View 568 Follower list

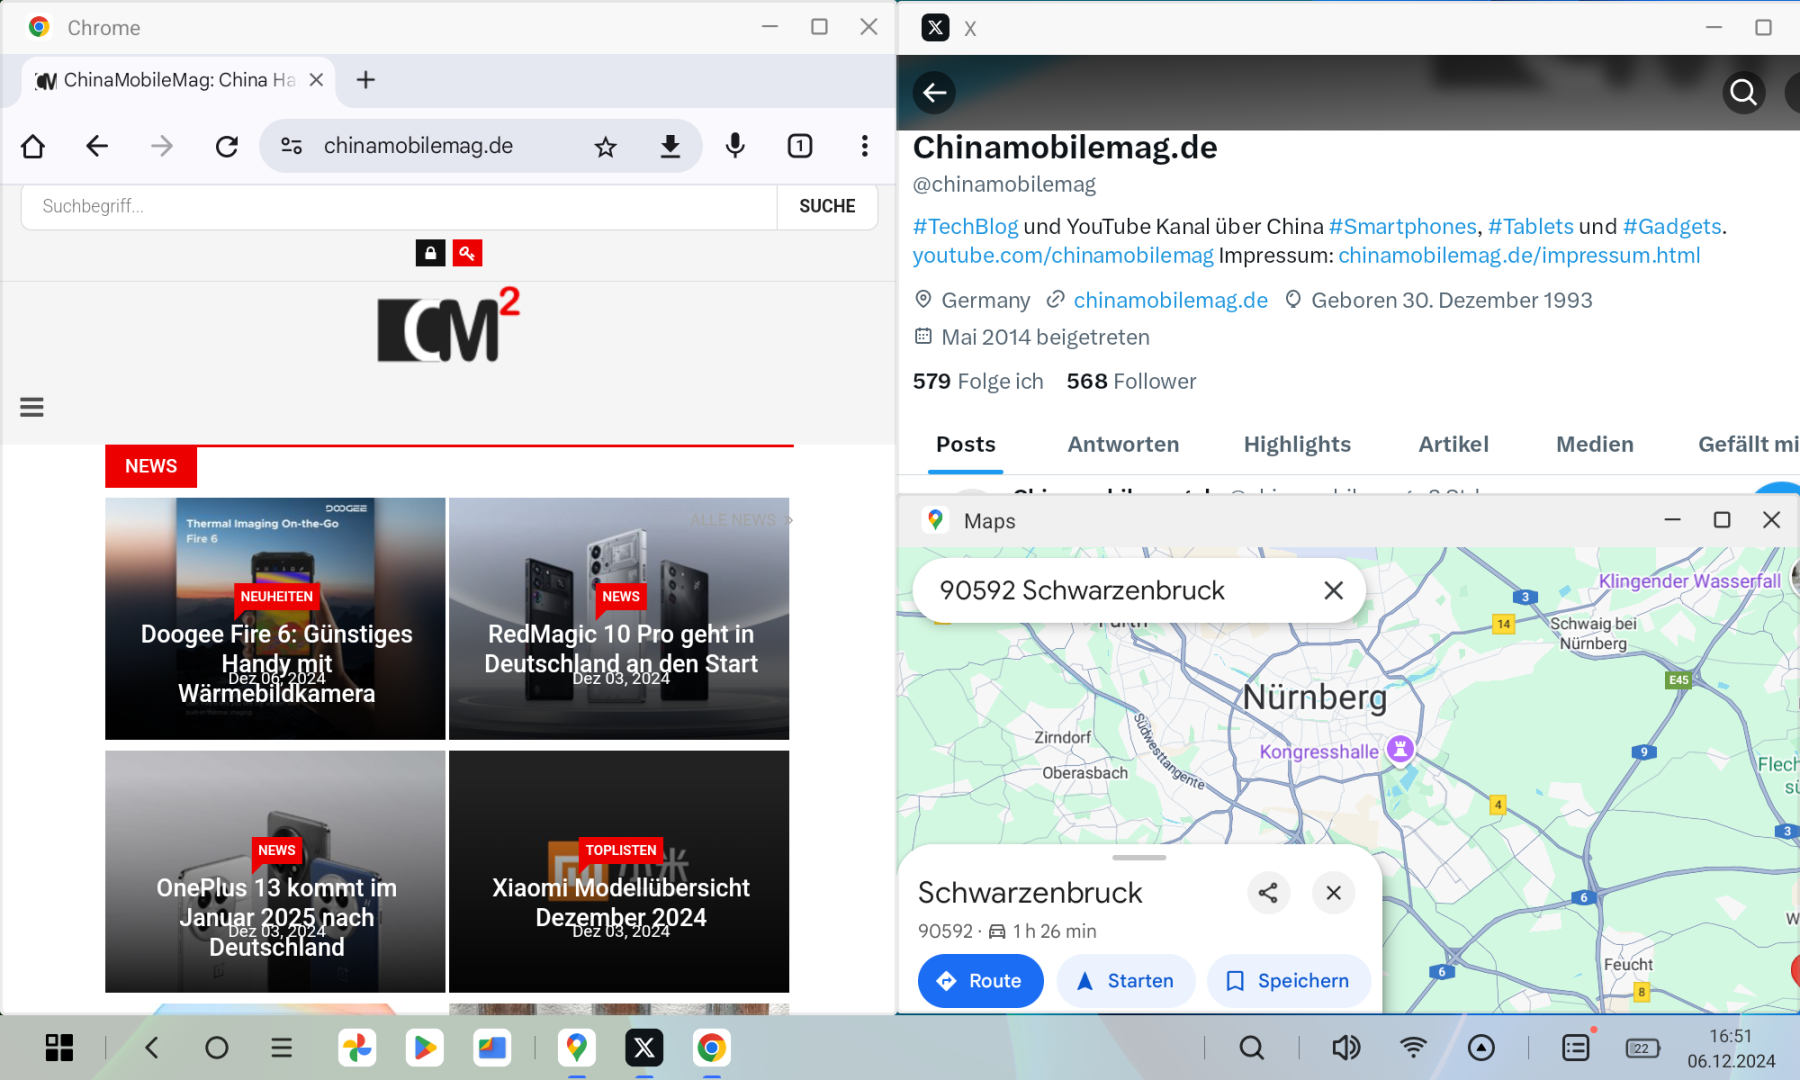(x=1131, y=381)
